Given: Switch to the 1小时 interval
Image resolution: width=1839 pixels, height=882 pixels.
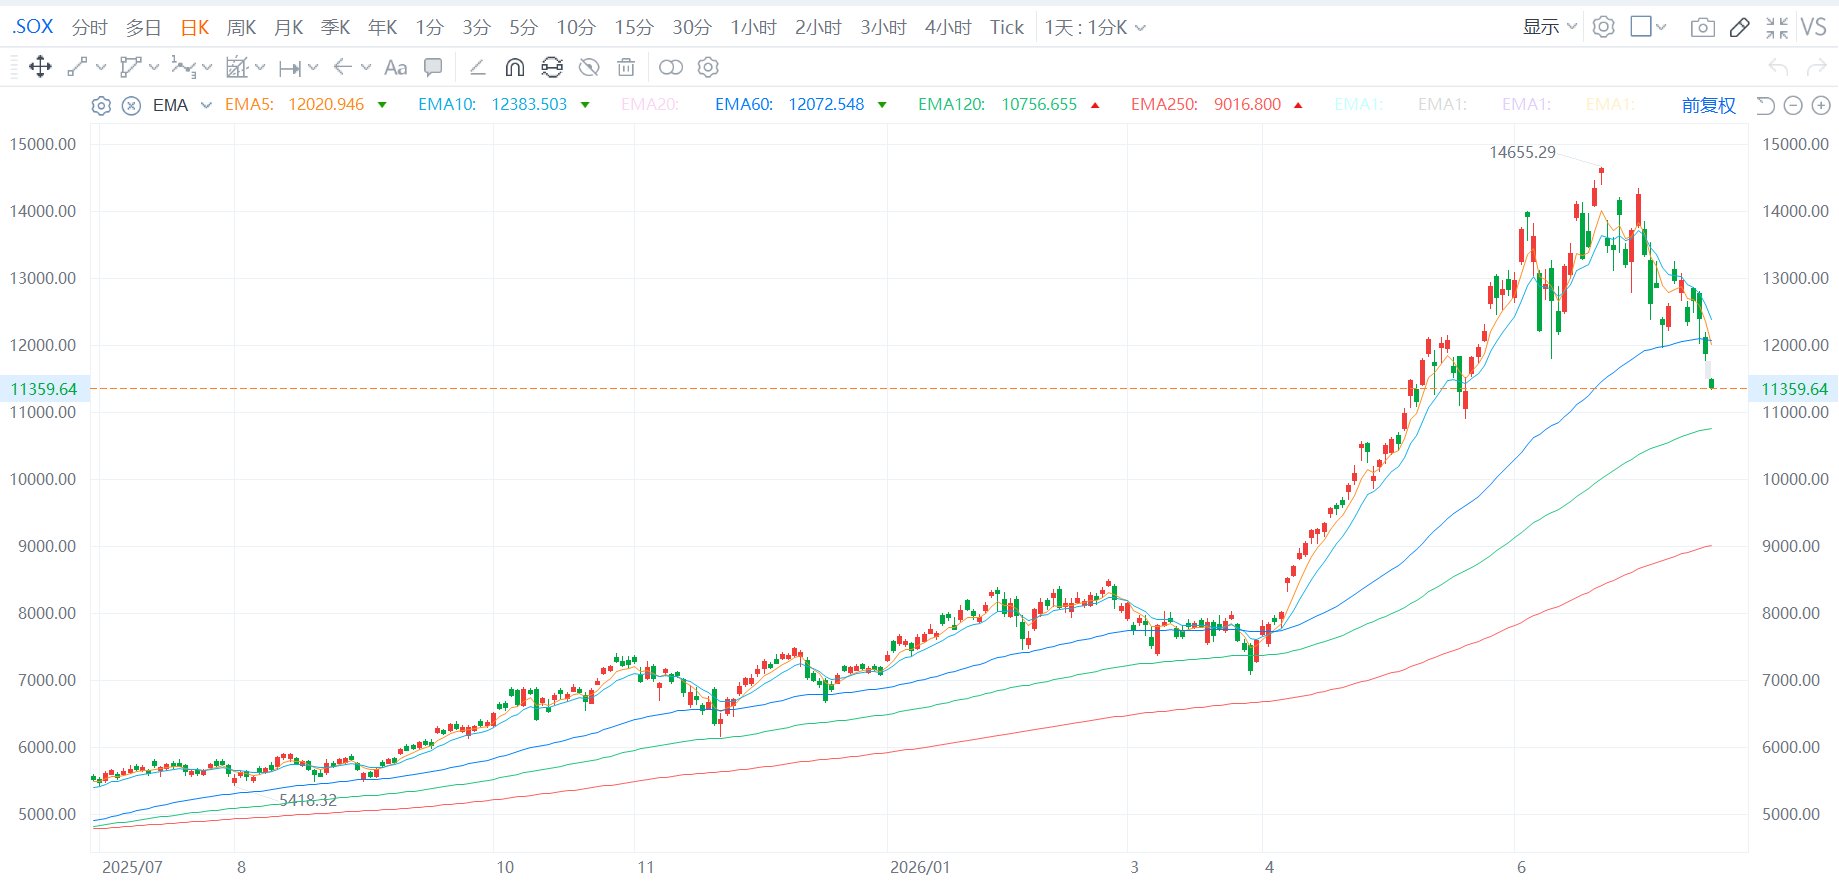Looking at the screenshot, I should [x=753, y=28].
